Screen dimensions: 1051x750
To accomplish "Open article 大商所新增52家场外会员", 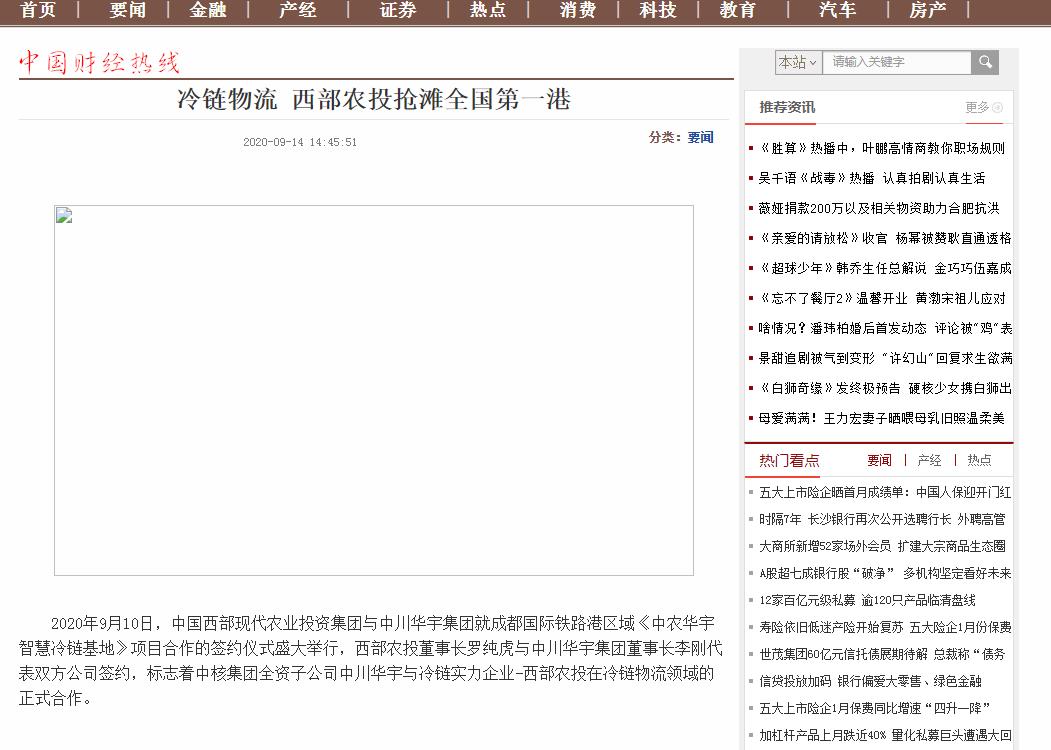I will coord(882,546).
